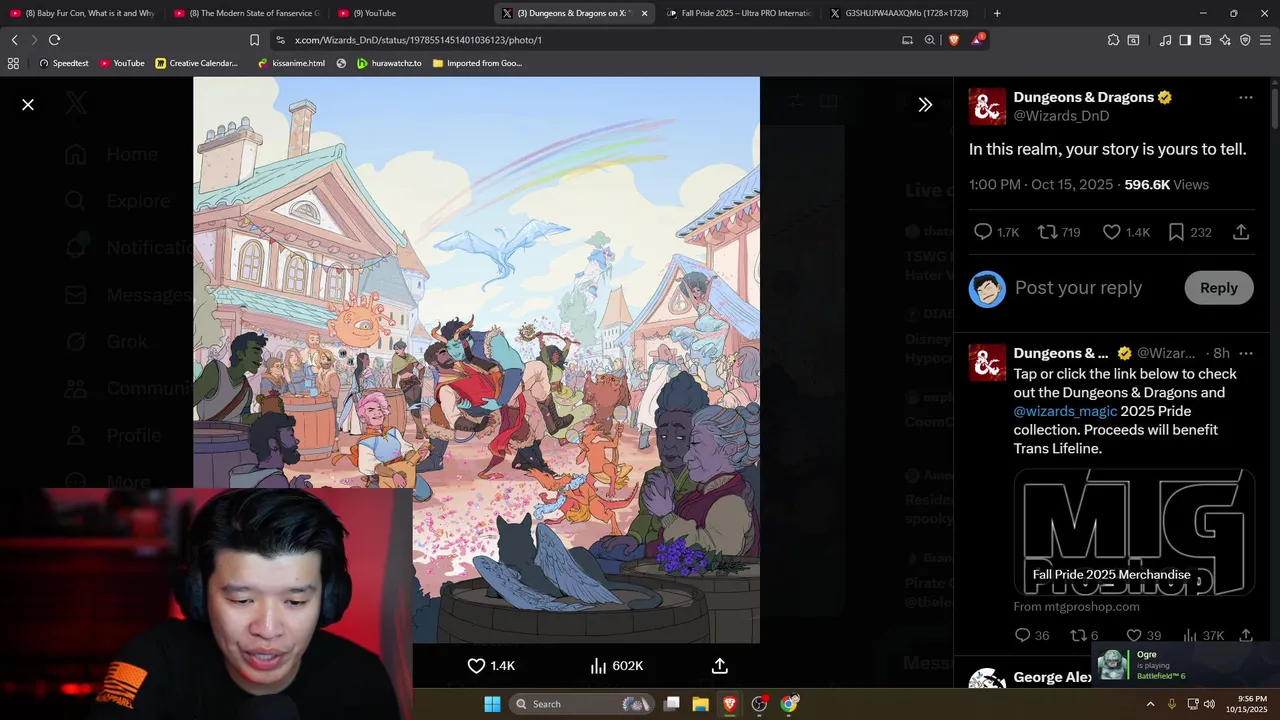This screenshot has width=1280, height=720.
Task: Open the 1:00 PM · Oct 15, 2025 timestamp
Action: 1041,185
